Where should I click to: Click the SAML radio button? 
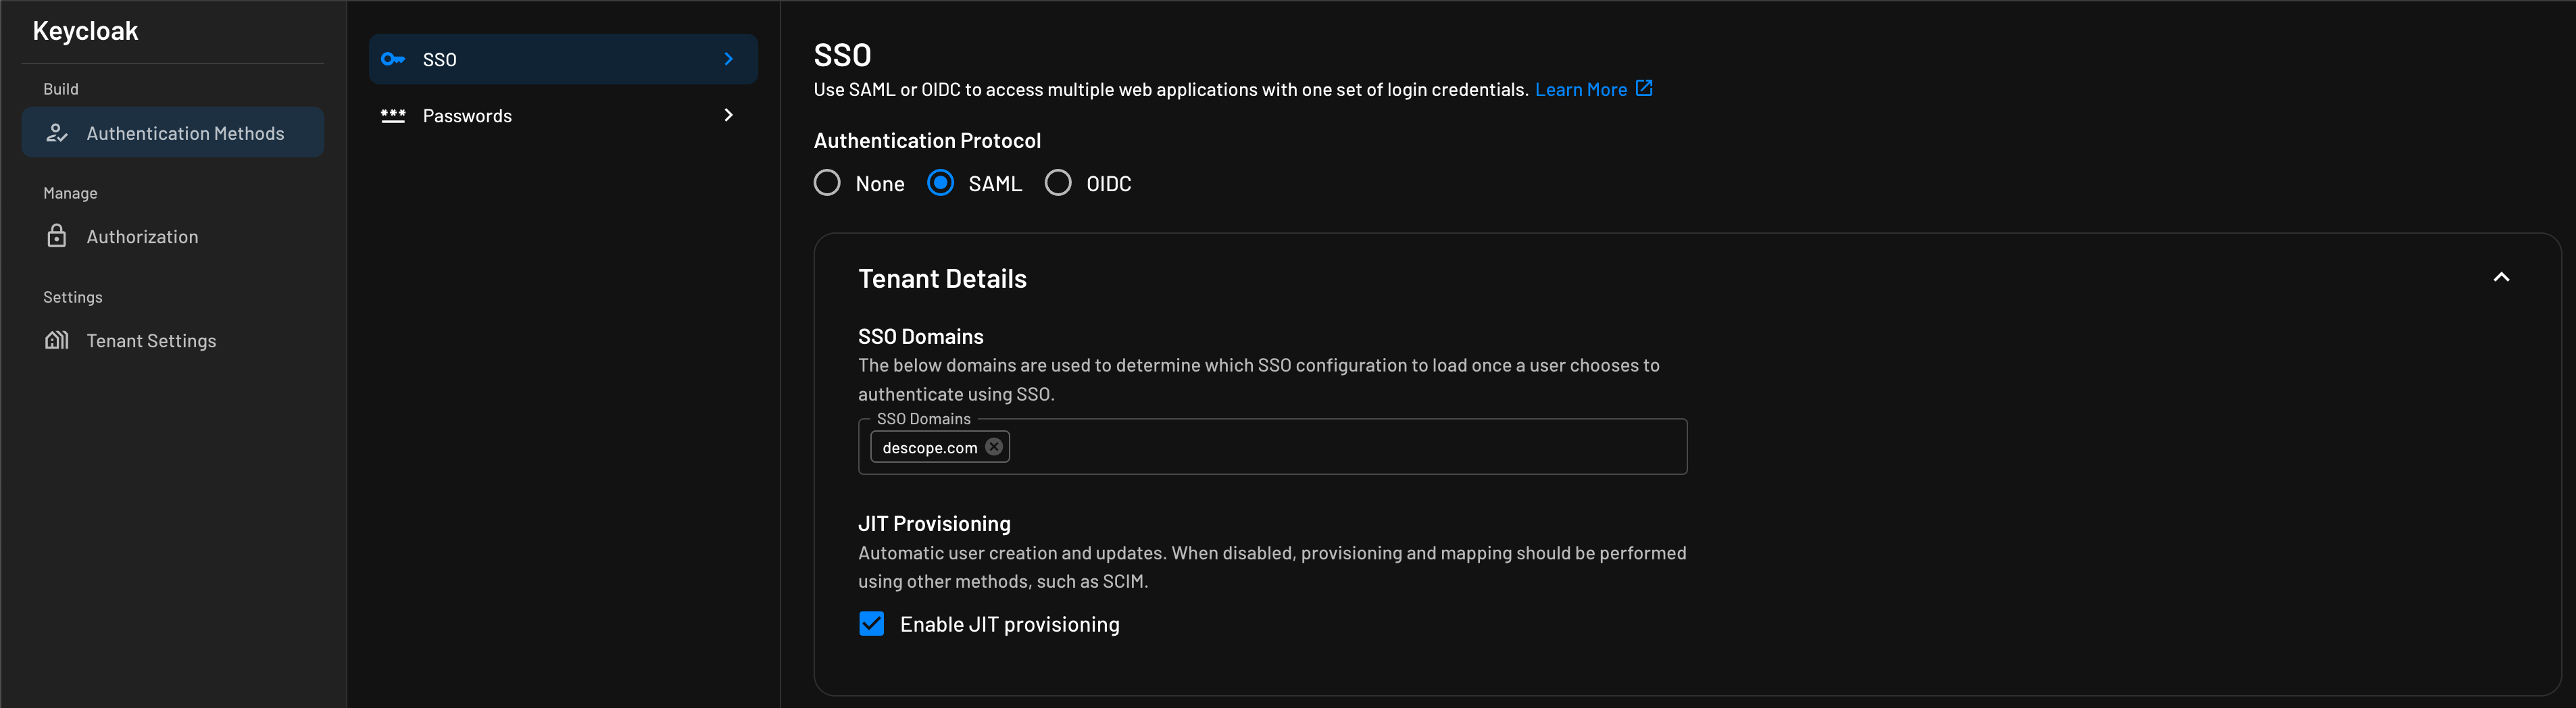tap(940, 182)
